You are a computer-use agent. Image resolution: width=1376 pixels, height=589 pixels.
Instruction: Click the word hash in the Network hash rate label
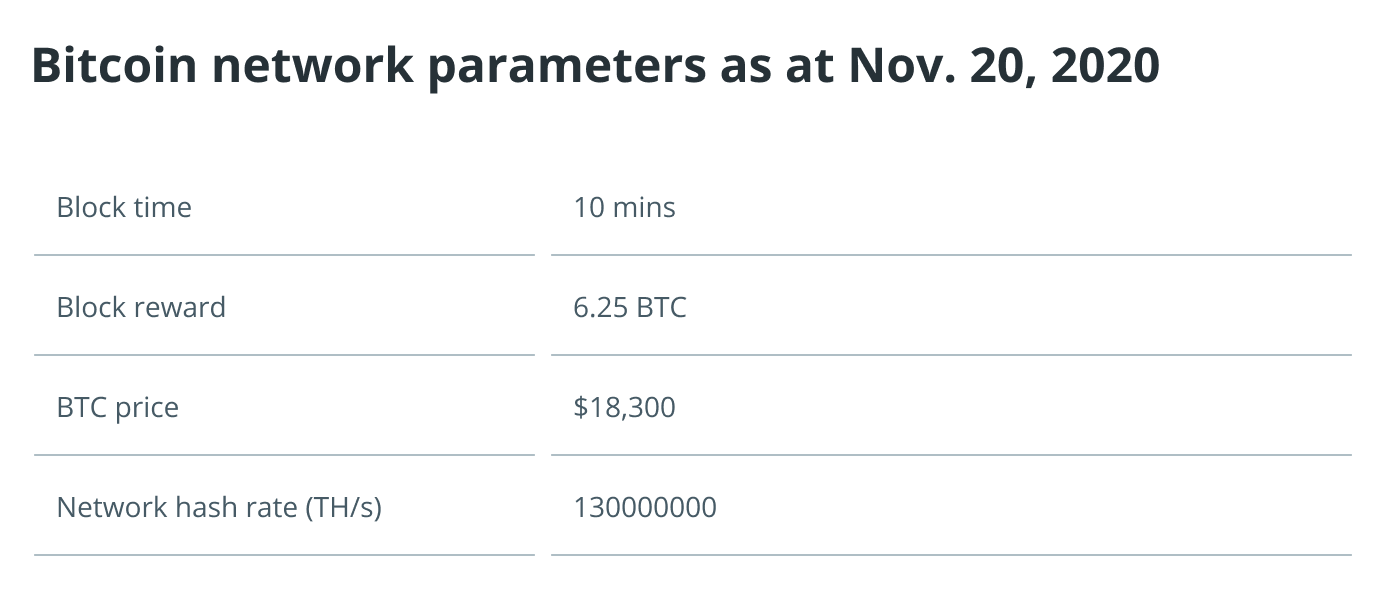[205, 507]
